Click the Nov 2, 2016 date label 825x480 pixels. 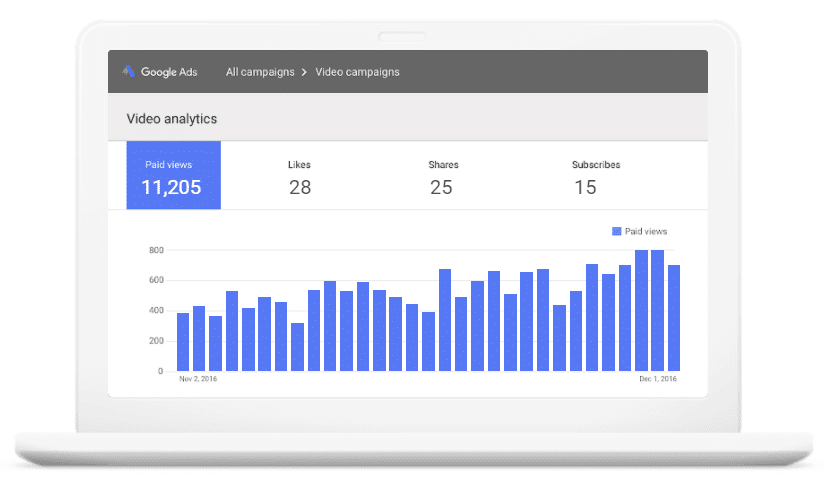(x=198, y=380)
